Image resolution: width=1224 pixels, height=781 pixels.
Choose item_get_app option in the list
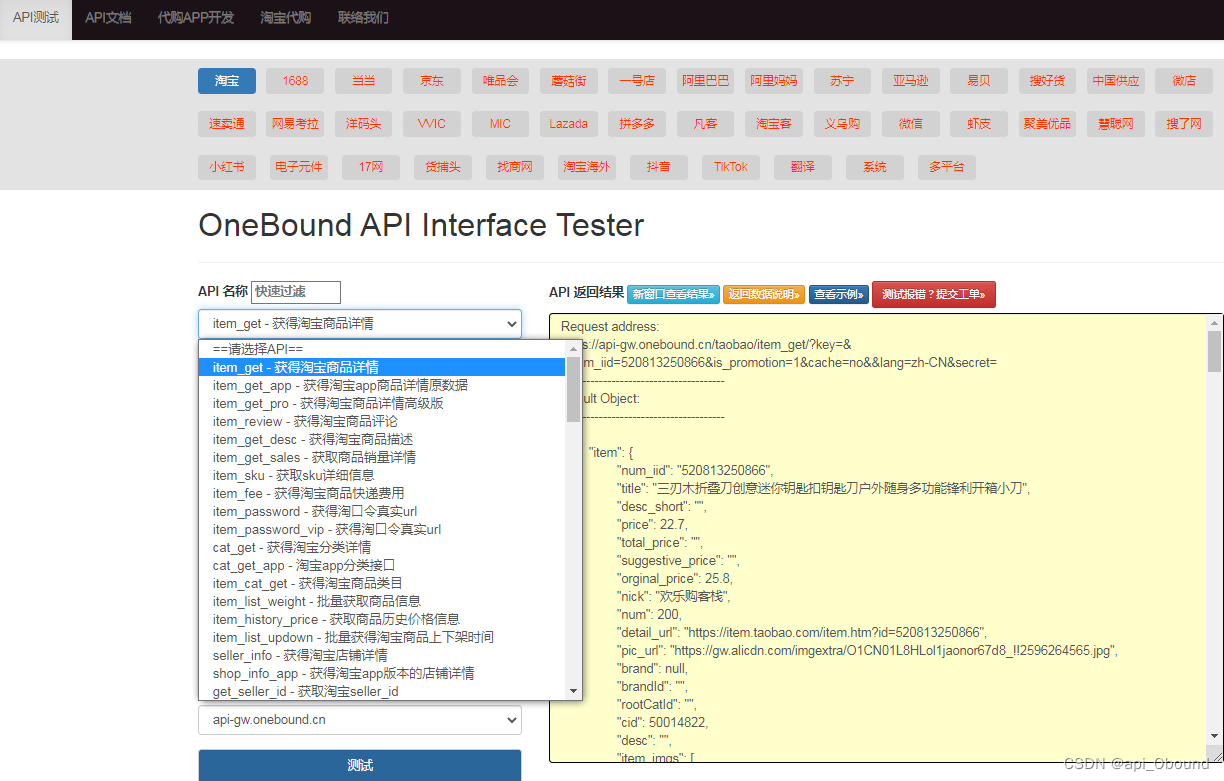[383, 385]
